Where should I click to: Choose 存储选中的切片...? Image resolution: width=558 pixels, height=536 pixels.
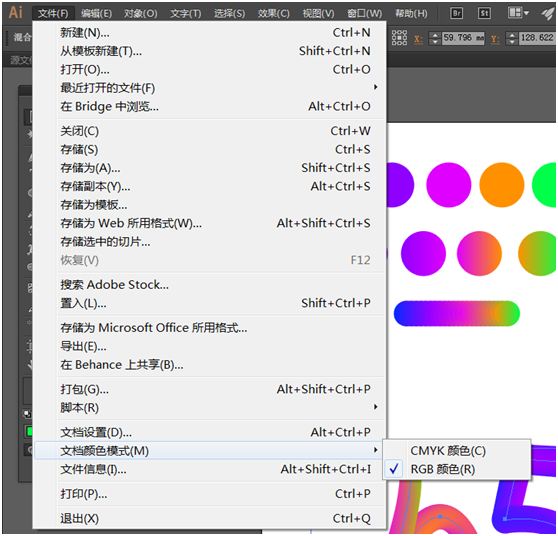210,242
